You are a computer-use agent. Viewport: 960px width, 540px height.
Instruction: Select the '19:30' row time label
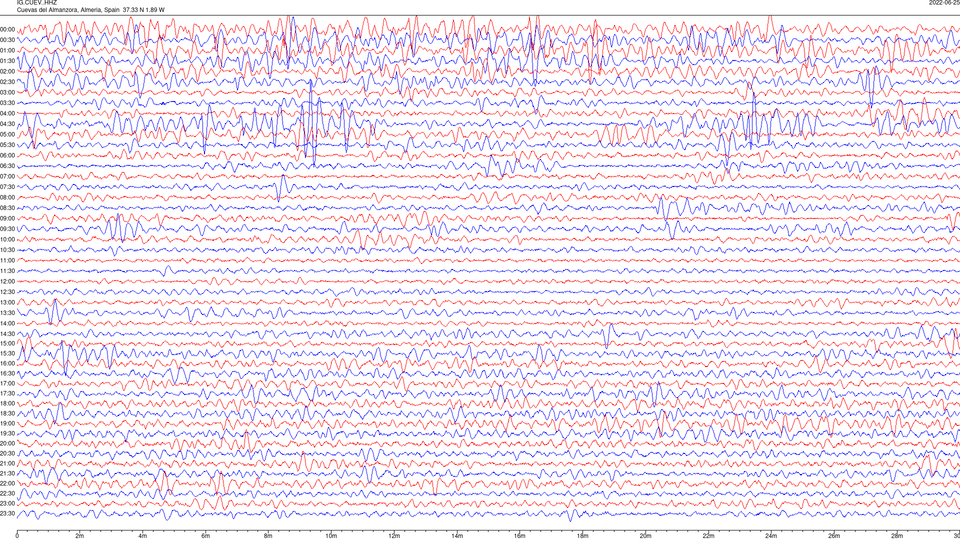point(7,433)
